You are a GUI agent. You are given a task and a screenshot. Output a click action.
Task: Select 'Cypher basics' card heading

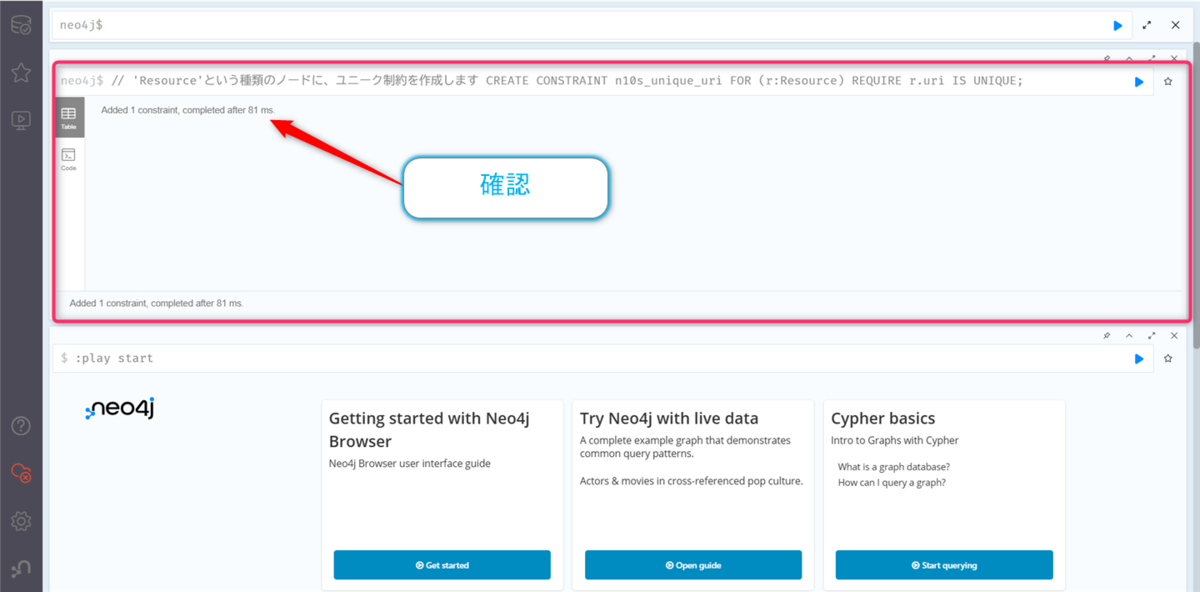coord(883,418)
